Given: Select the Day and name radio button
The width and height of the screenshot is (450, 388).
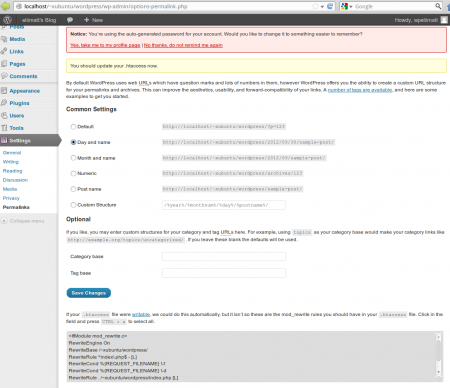Looking at the screenshot, I should (73, 142).
